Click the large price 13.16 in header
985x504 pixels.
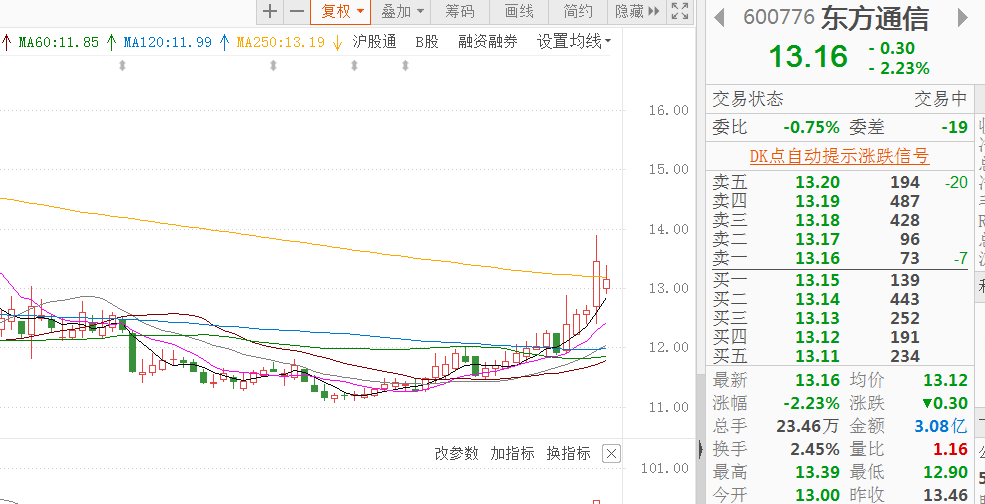[x=808, y=57]
